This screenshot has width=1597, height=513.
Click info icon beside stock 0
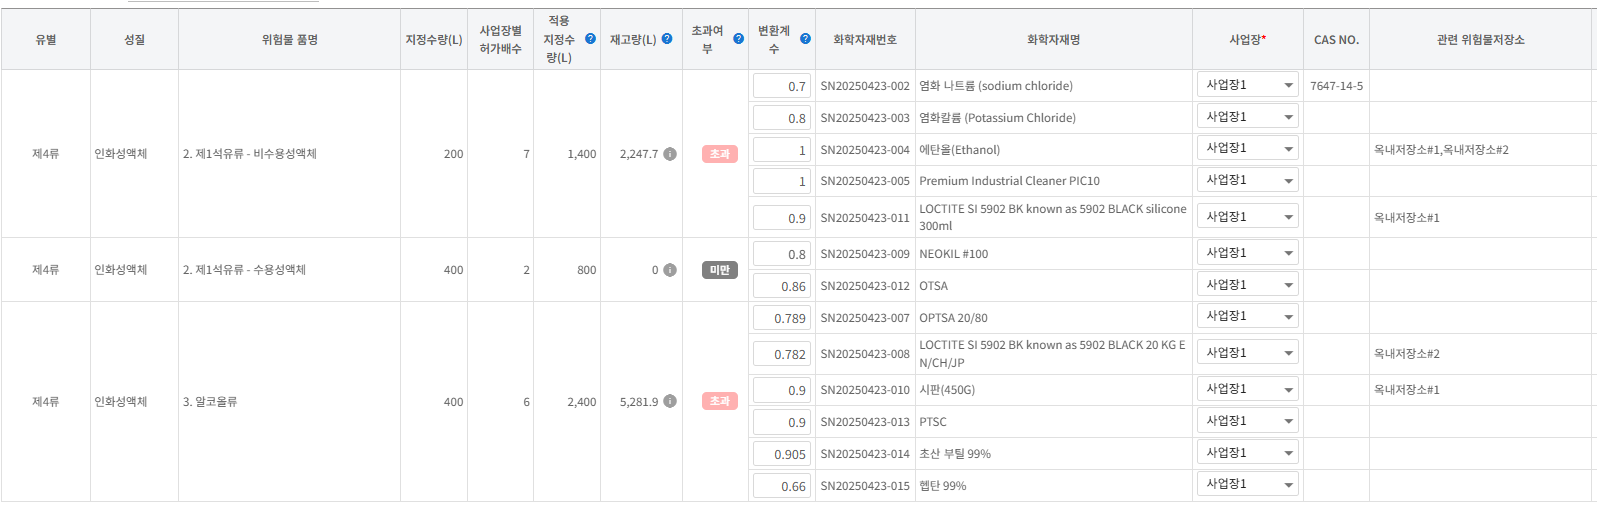click(x=670, y=270)
